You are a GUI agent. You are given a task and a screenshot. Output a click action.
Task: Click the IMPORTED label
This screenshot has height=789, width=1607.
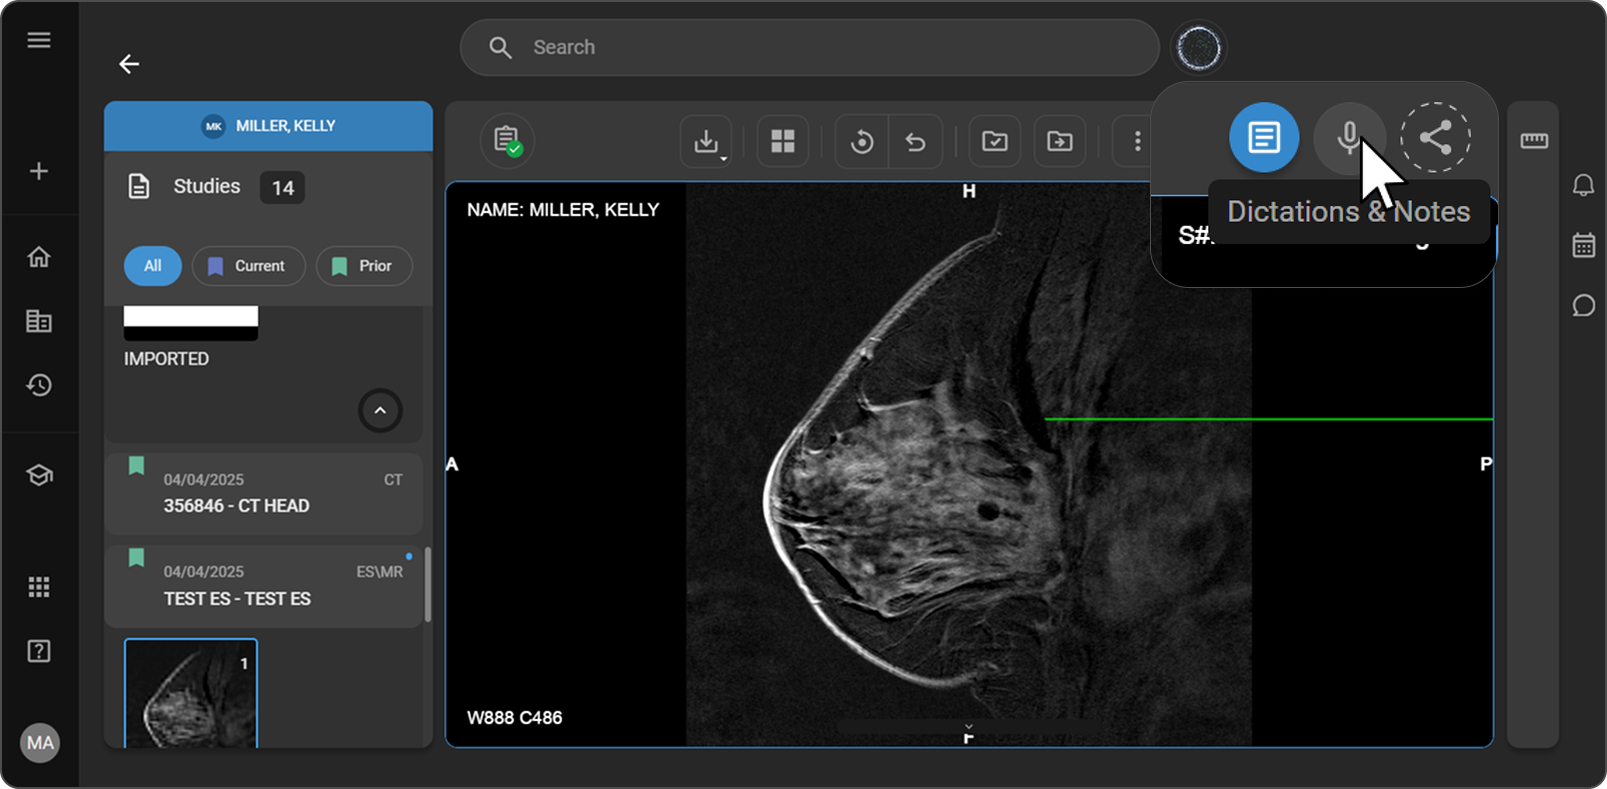click(x=166, y=359)
